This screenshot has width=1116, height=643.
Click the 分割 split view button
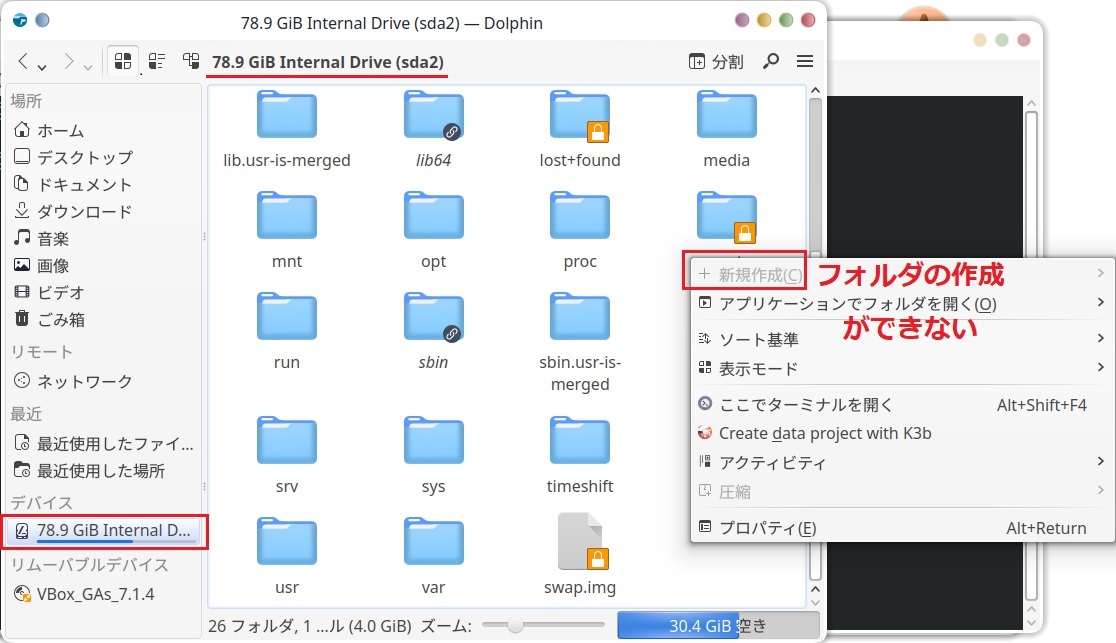716,62
